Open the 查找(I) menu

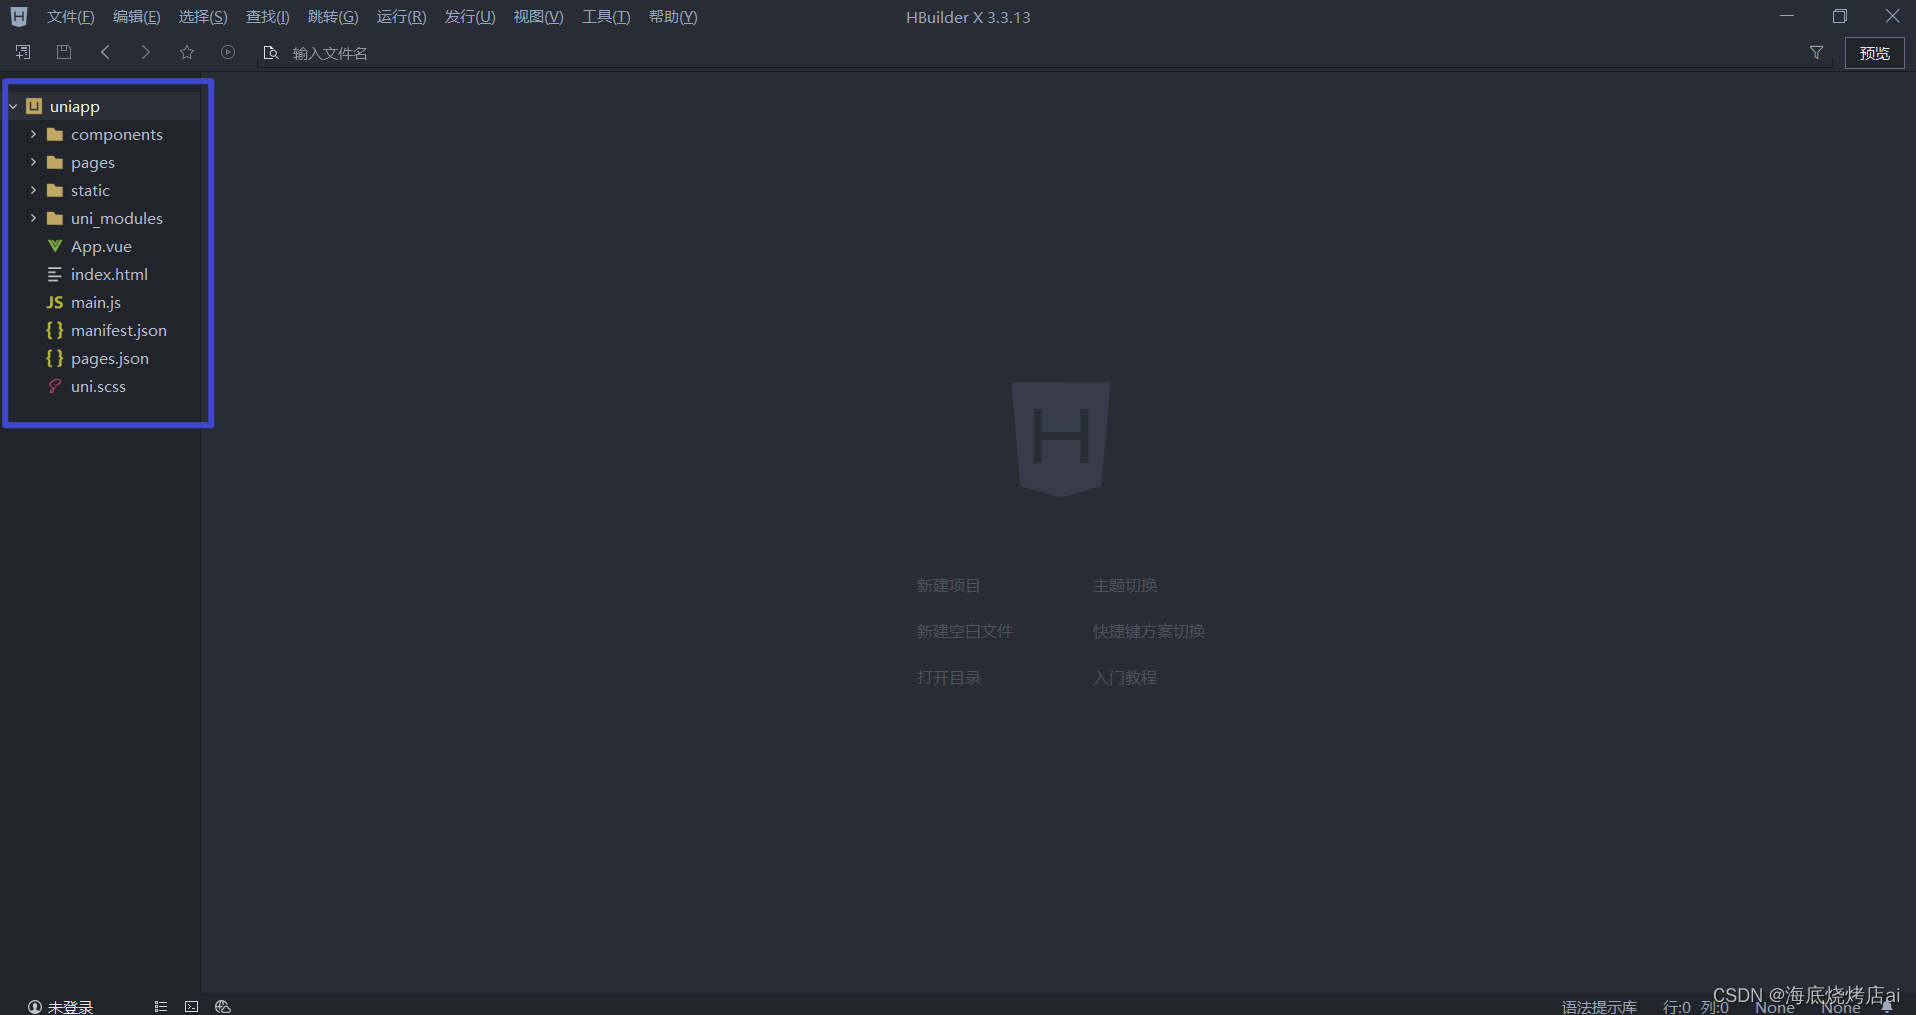[268, 17]
